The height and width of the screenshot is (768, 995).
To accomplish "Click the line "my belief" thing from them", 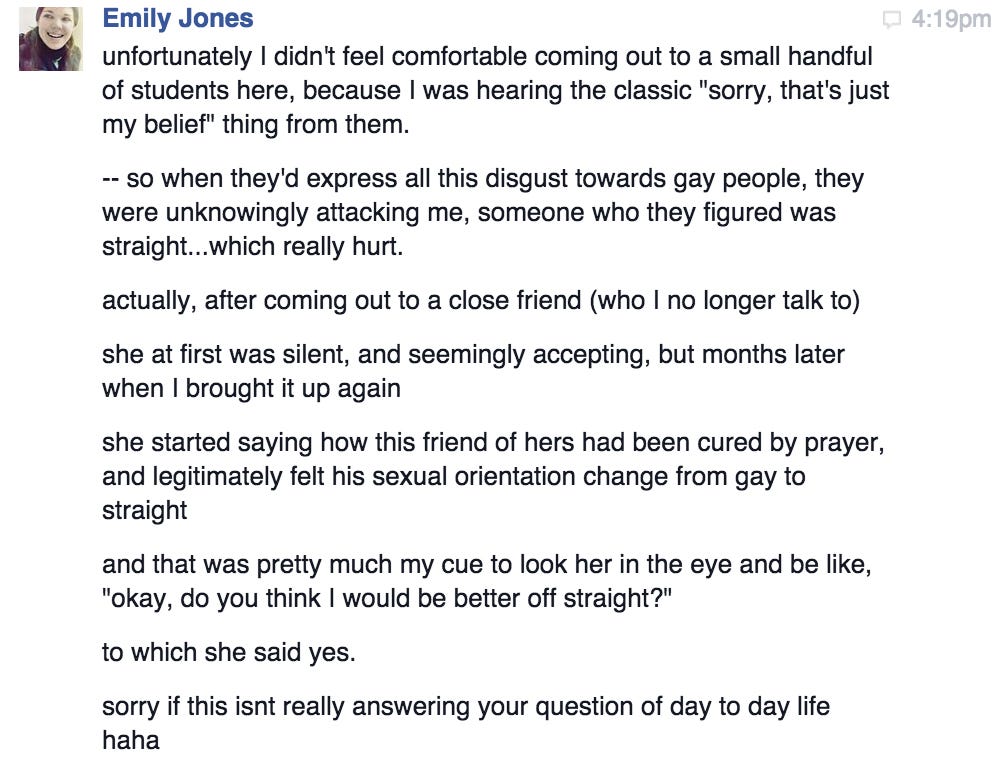I will [x=256, y=124].
